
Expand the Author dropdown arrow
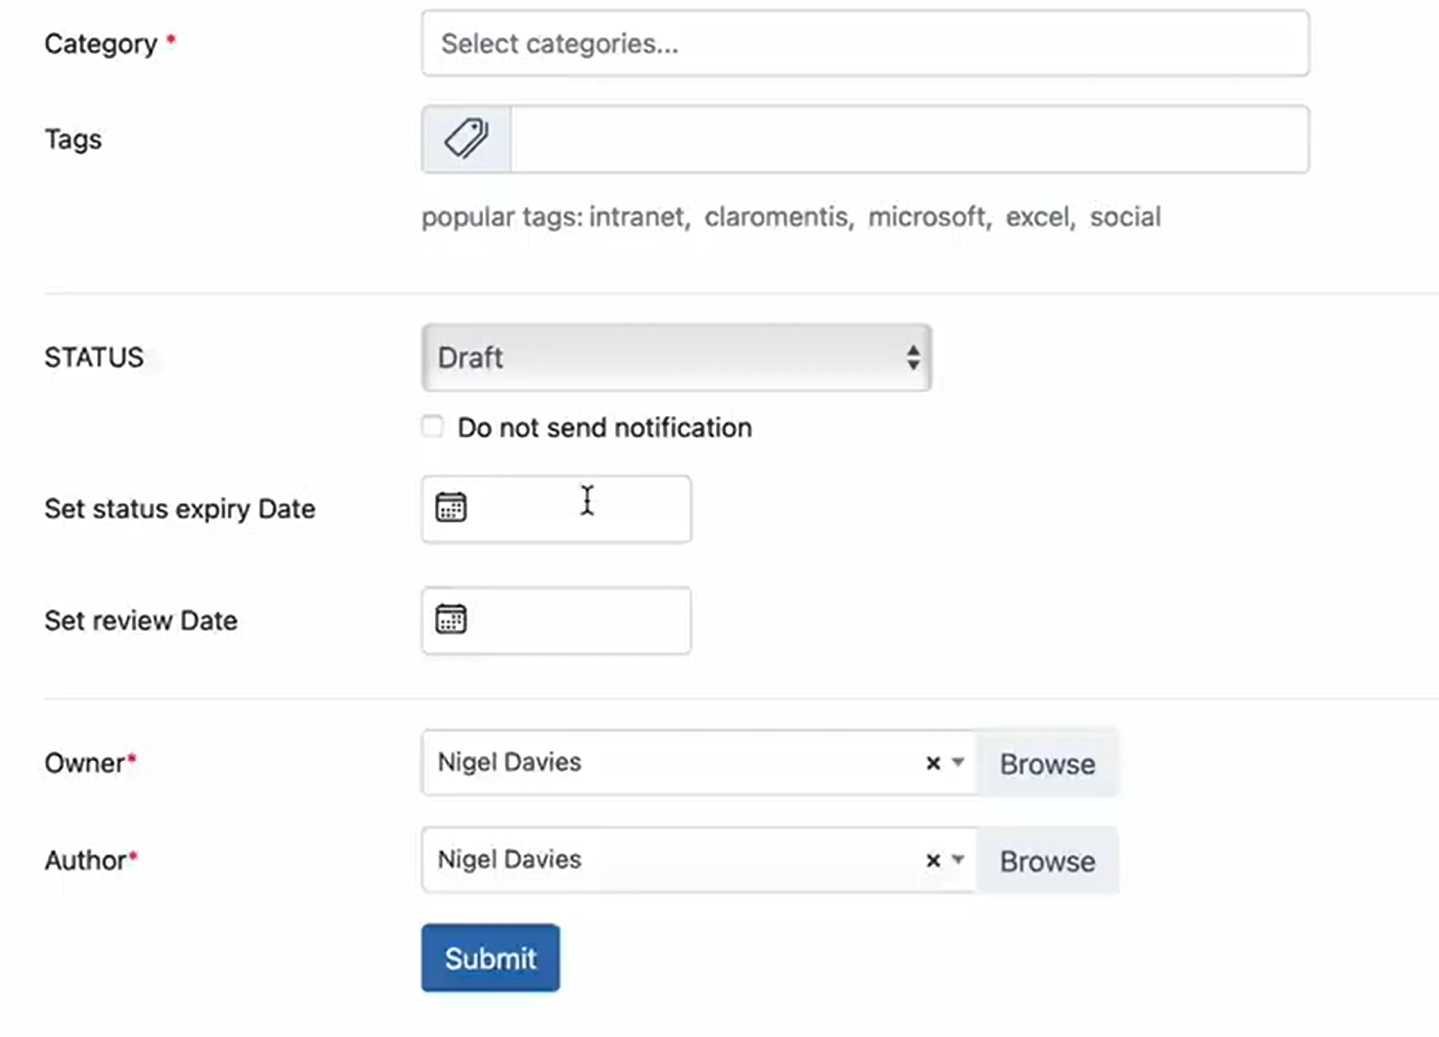[958, 860]
